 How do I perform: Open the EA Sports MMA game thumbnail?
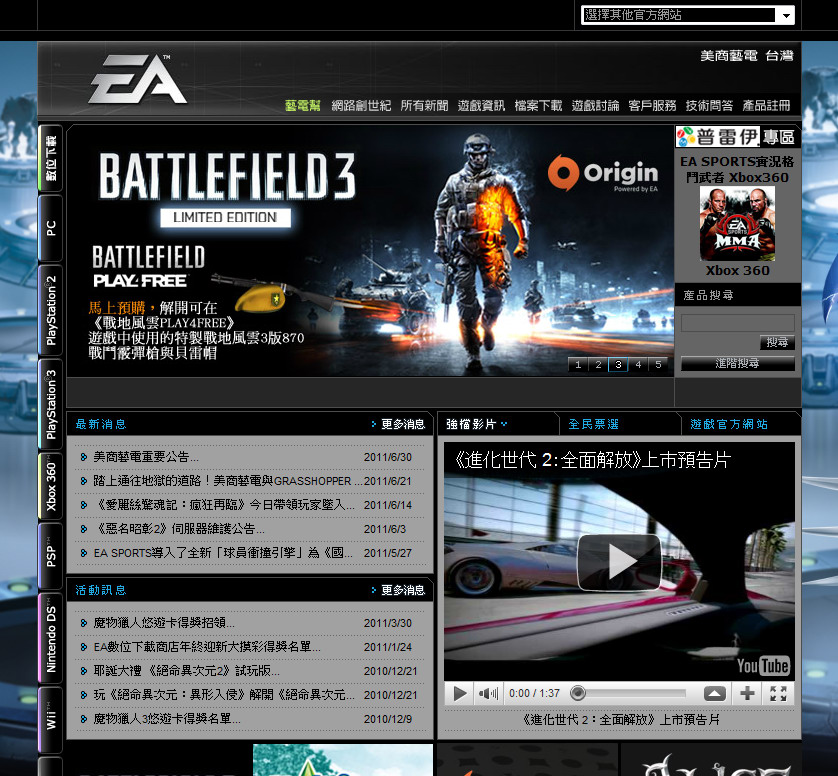click(x=737, y=224)
